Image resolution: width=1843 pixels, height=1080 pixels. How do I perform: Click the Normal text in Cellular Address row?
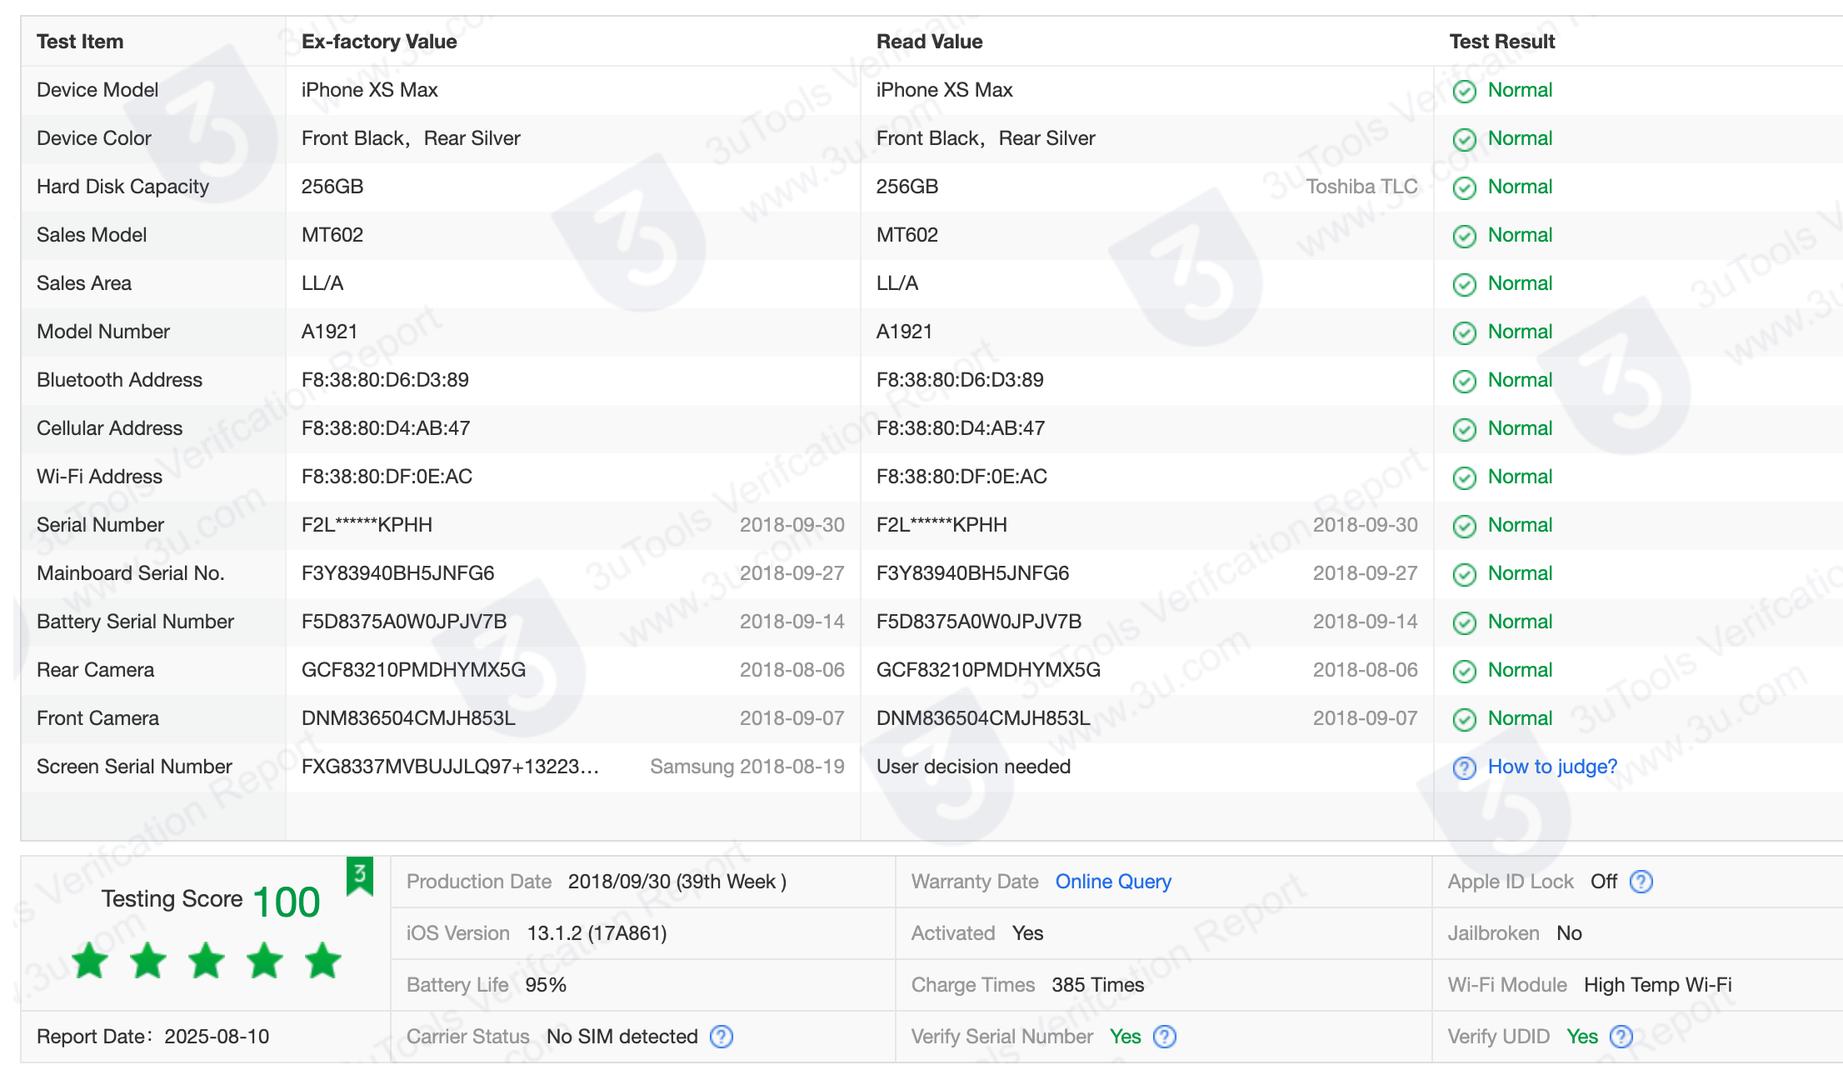coord(1520,429)
